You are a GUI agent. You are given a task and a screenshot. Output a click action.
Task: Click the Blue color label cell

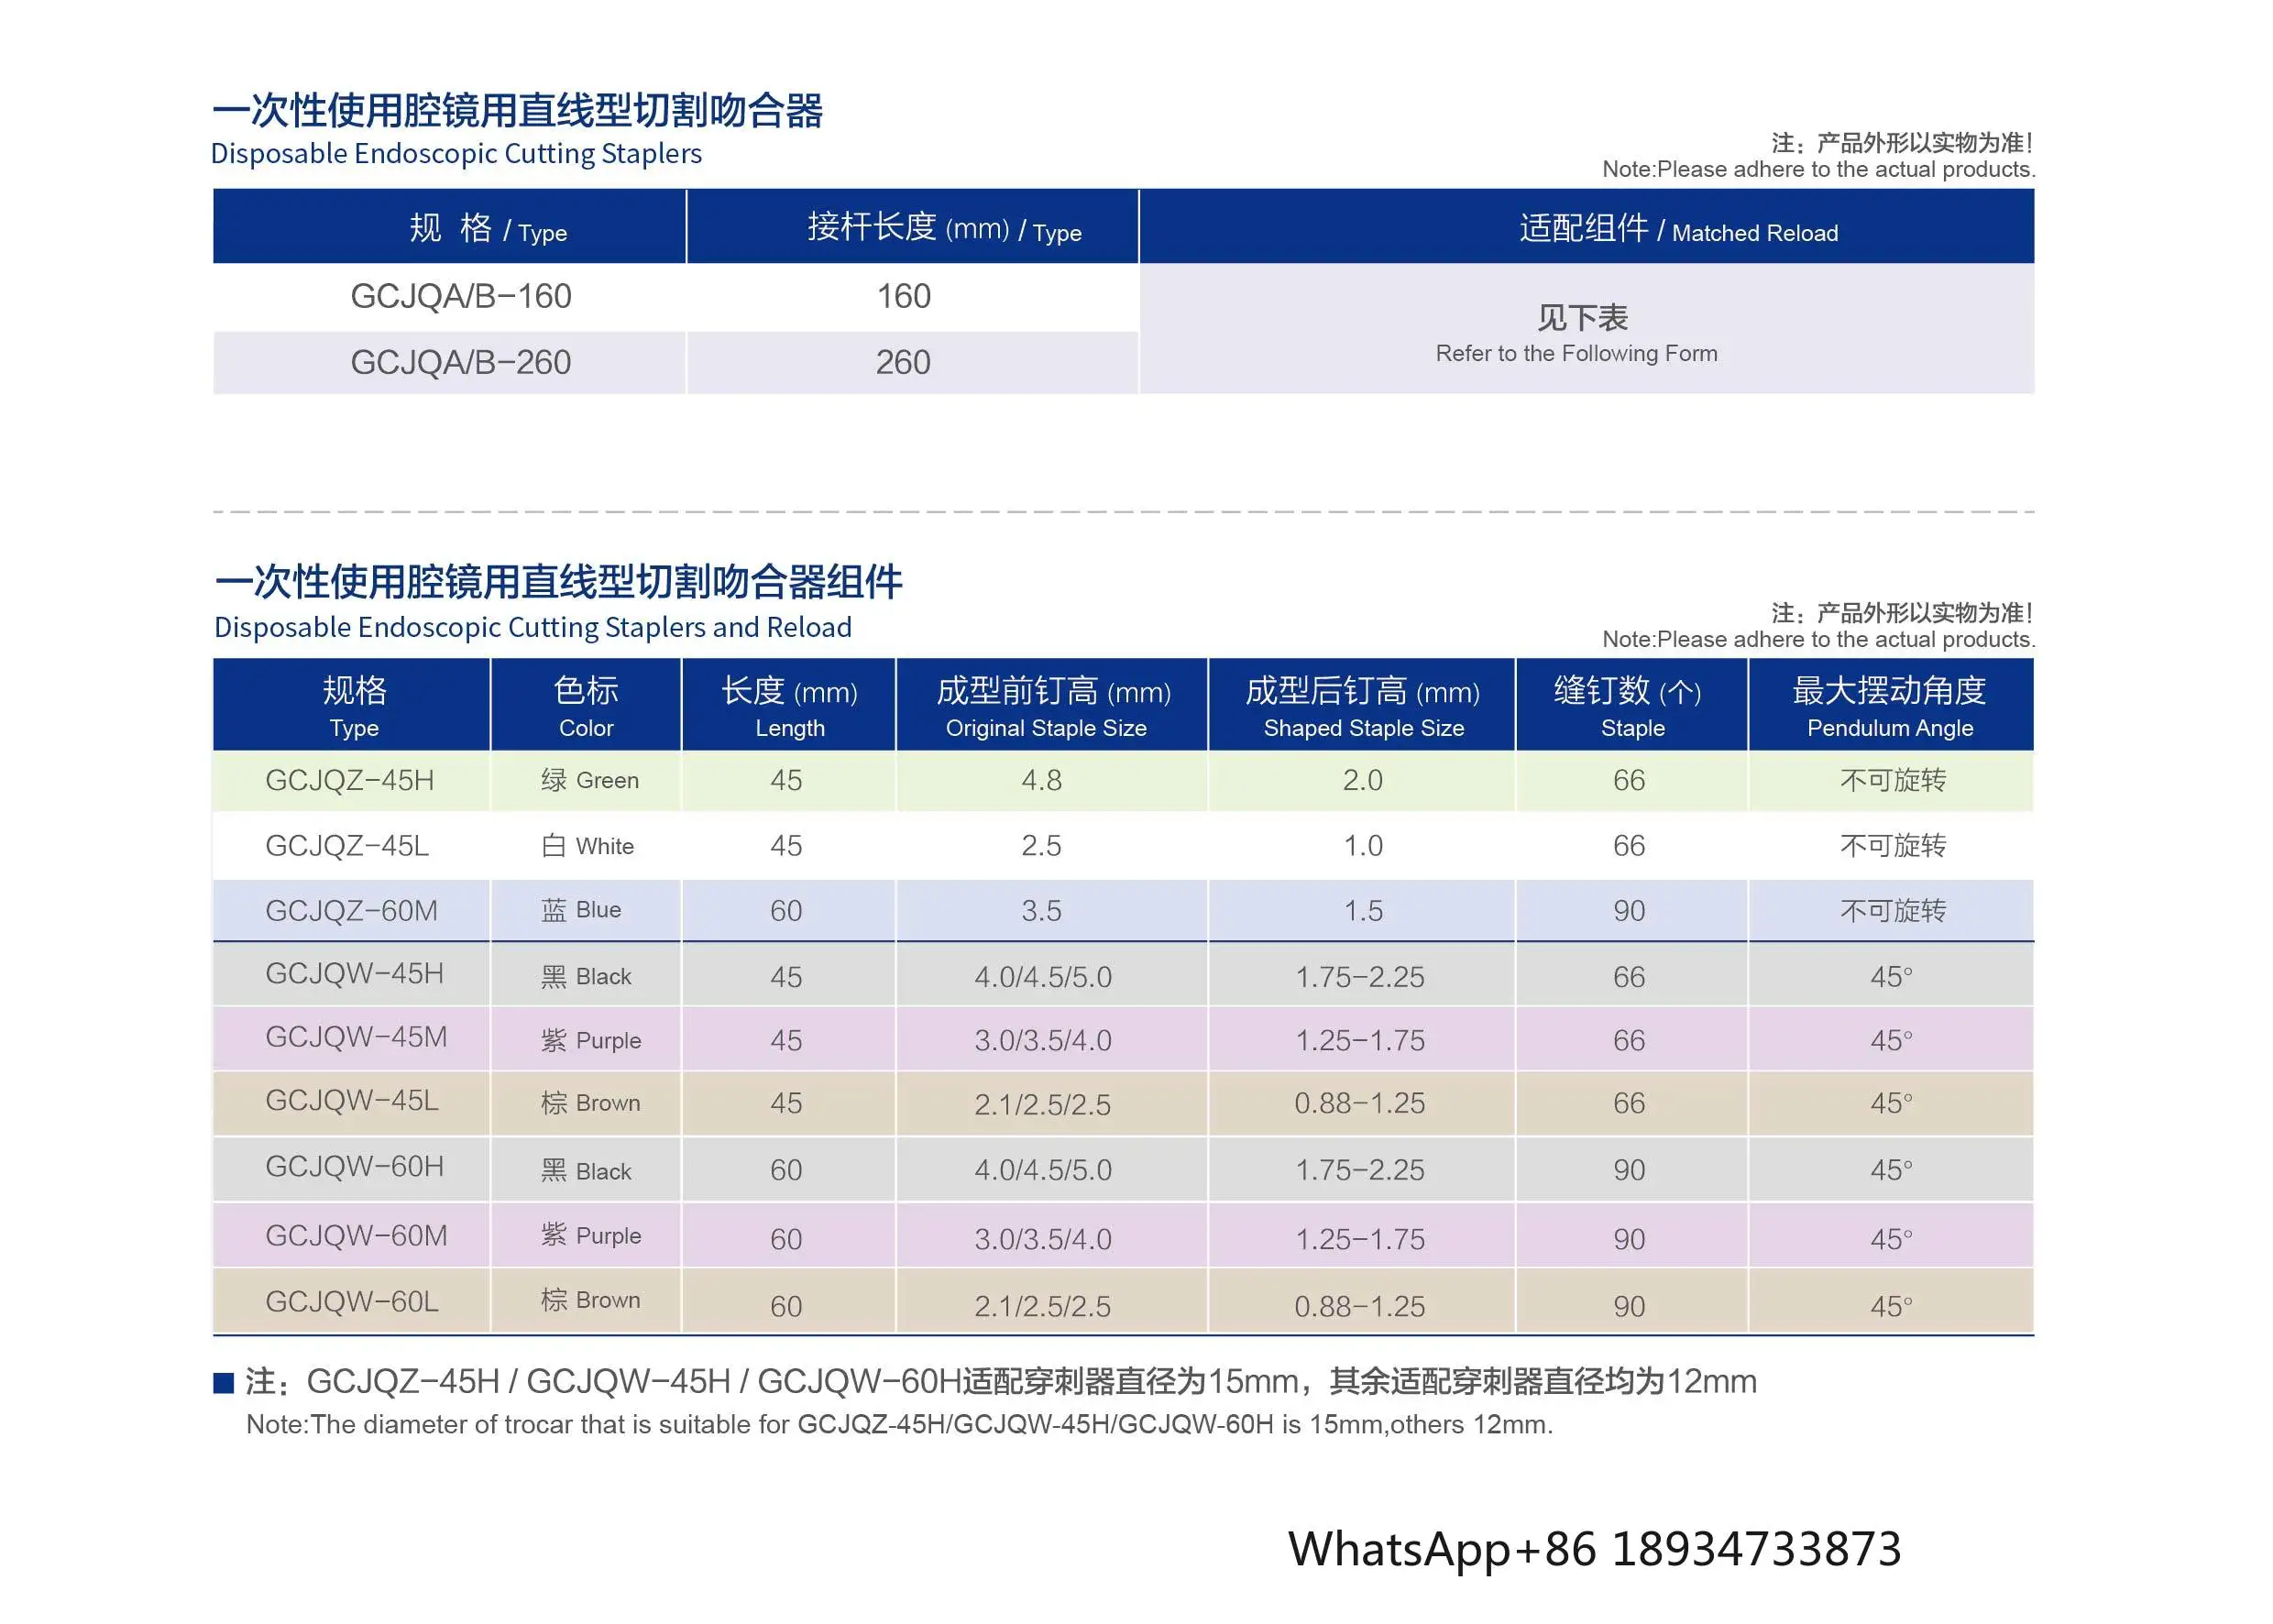coord(581,910)
